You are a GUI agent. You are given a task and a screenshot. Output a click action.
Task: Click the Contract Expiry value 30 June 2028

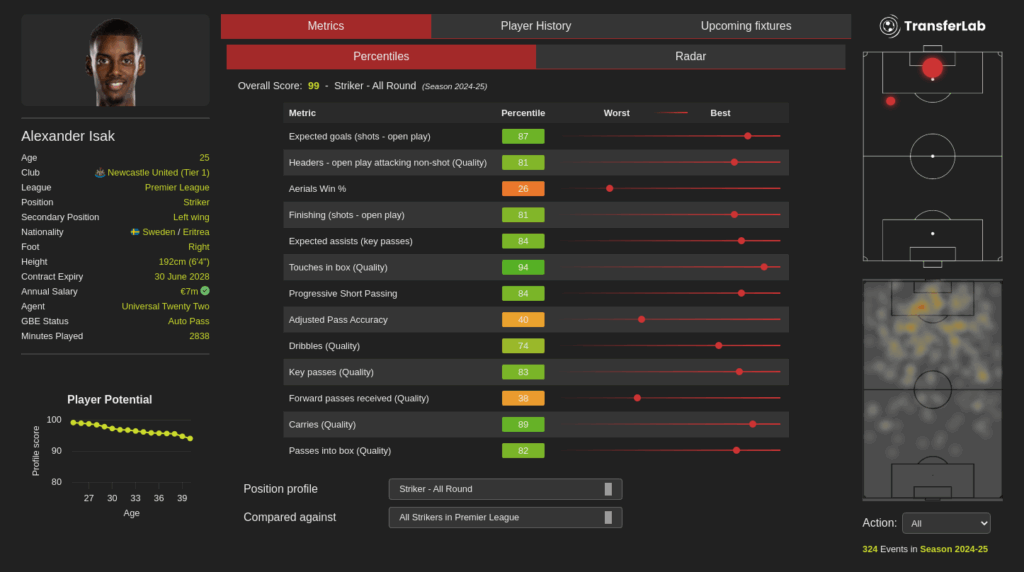(182, 276)
